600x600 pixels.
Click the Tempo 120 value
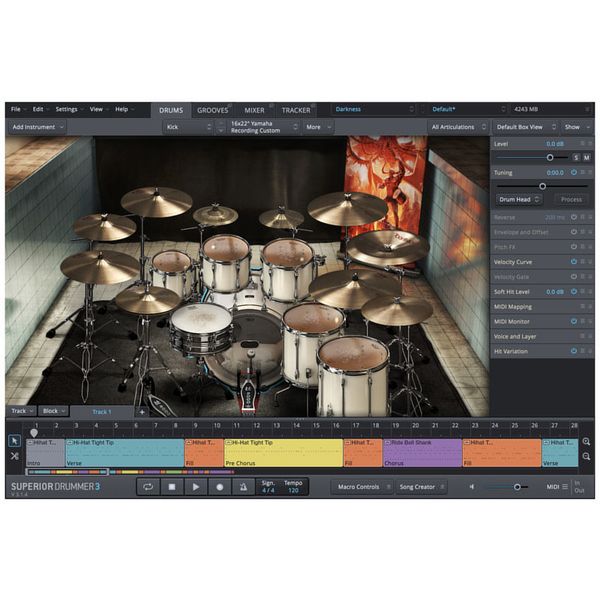(293, 490)
